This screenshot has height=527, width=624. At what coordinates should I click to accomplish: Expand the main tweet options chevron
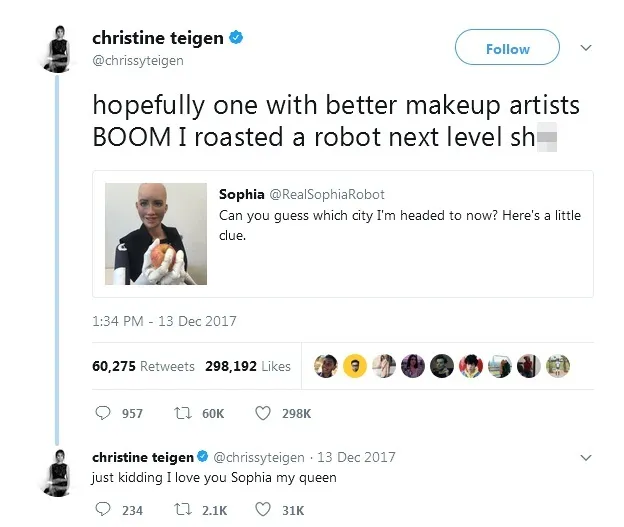click(x=586, y=47)
